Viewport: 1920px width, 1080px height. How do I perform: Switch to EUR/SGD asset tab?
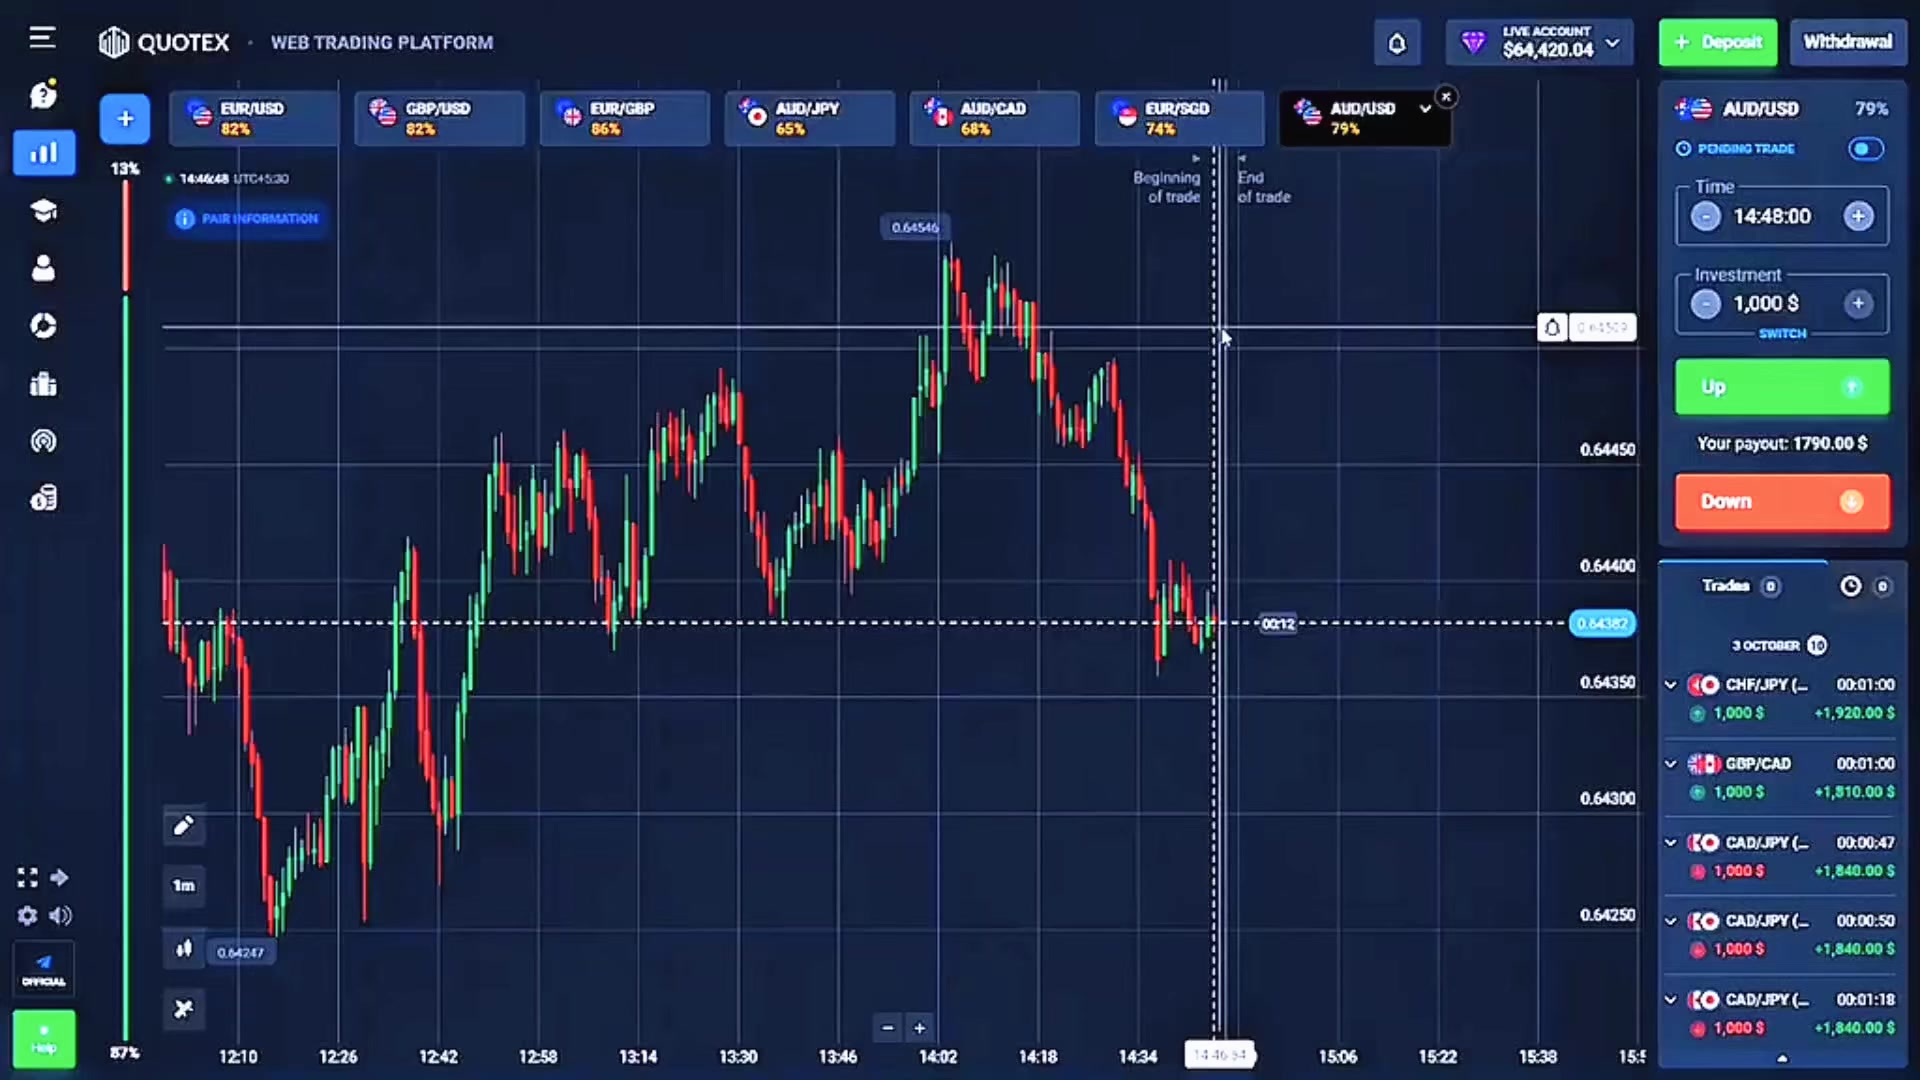click(x=1179, y=119)
